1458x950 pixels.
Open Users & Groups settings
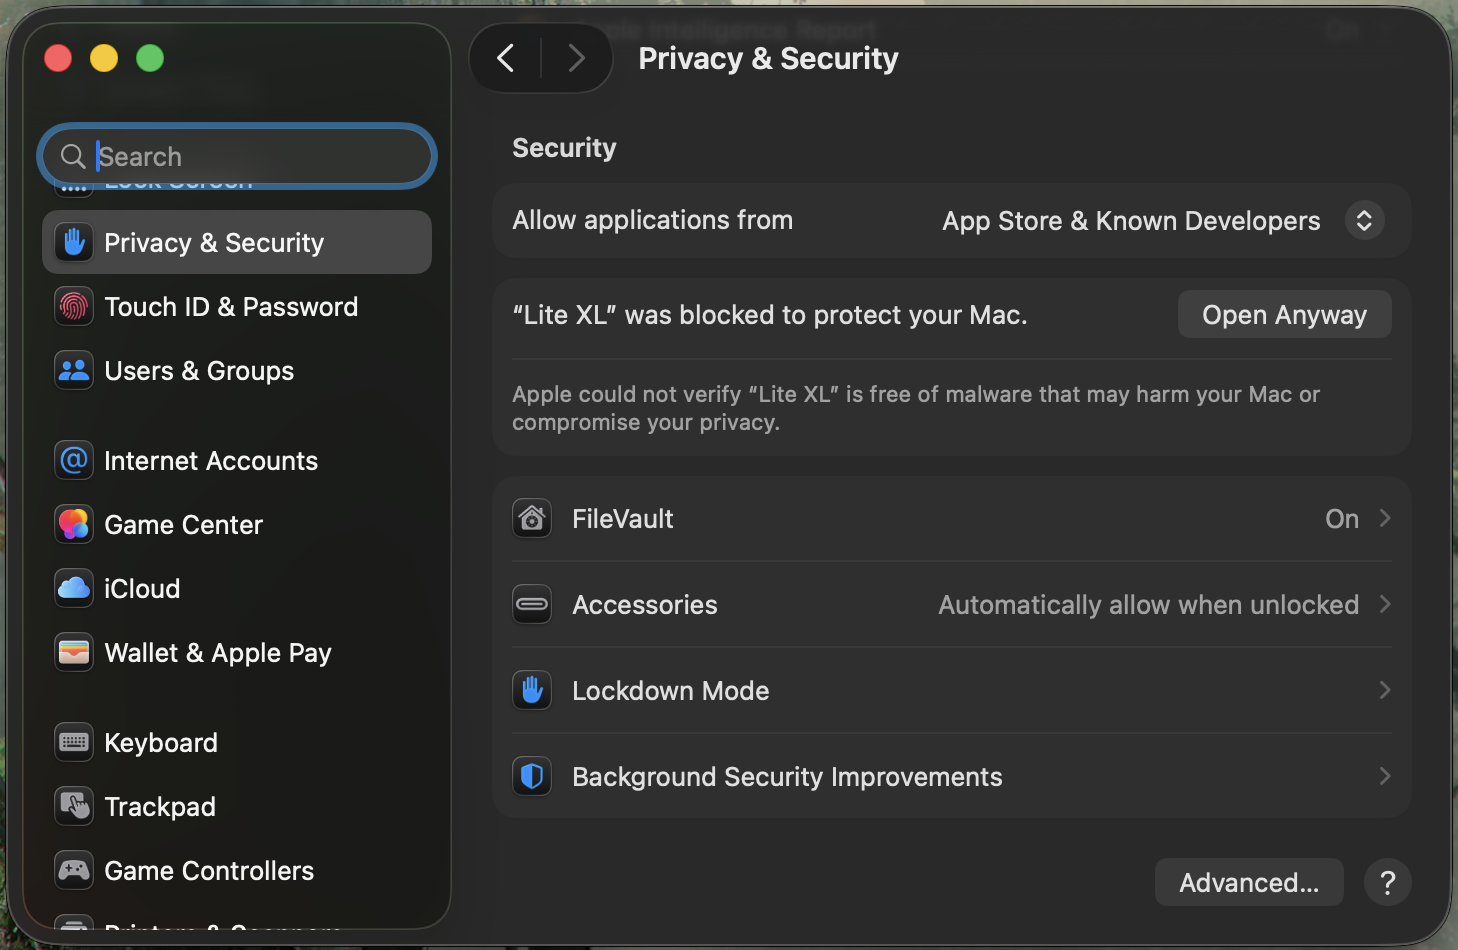click(237, 370)
